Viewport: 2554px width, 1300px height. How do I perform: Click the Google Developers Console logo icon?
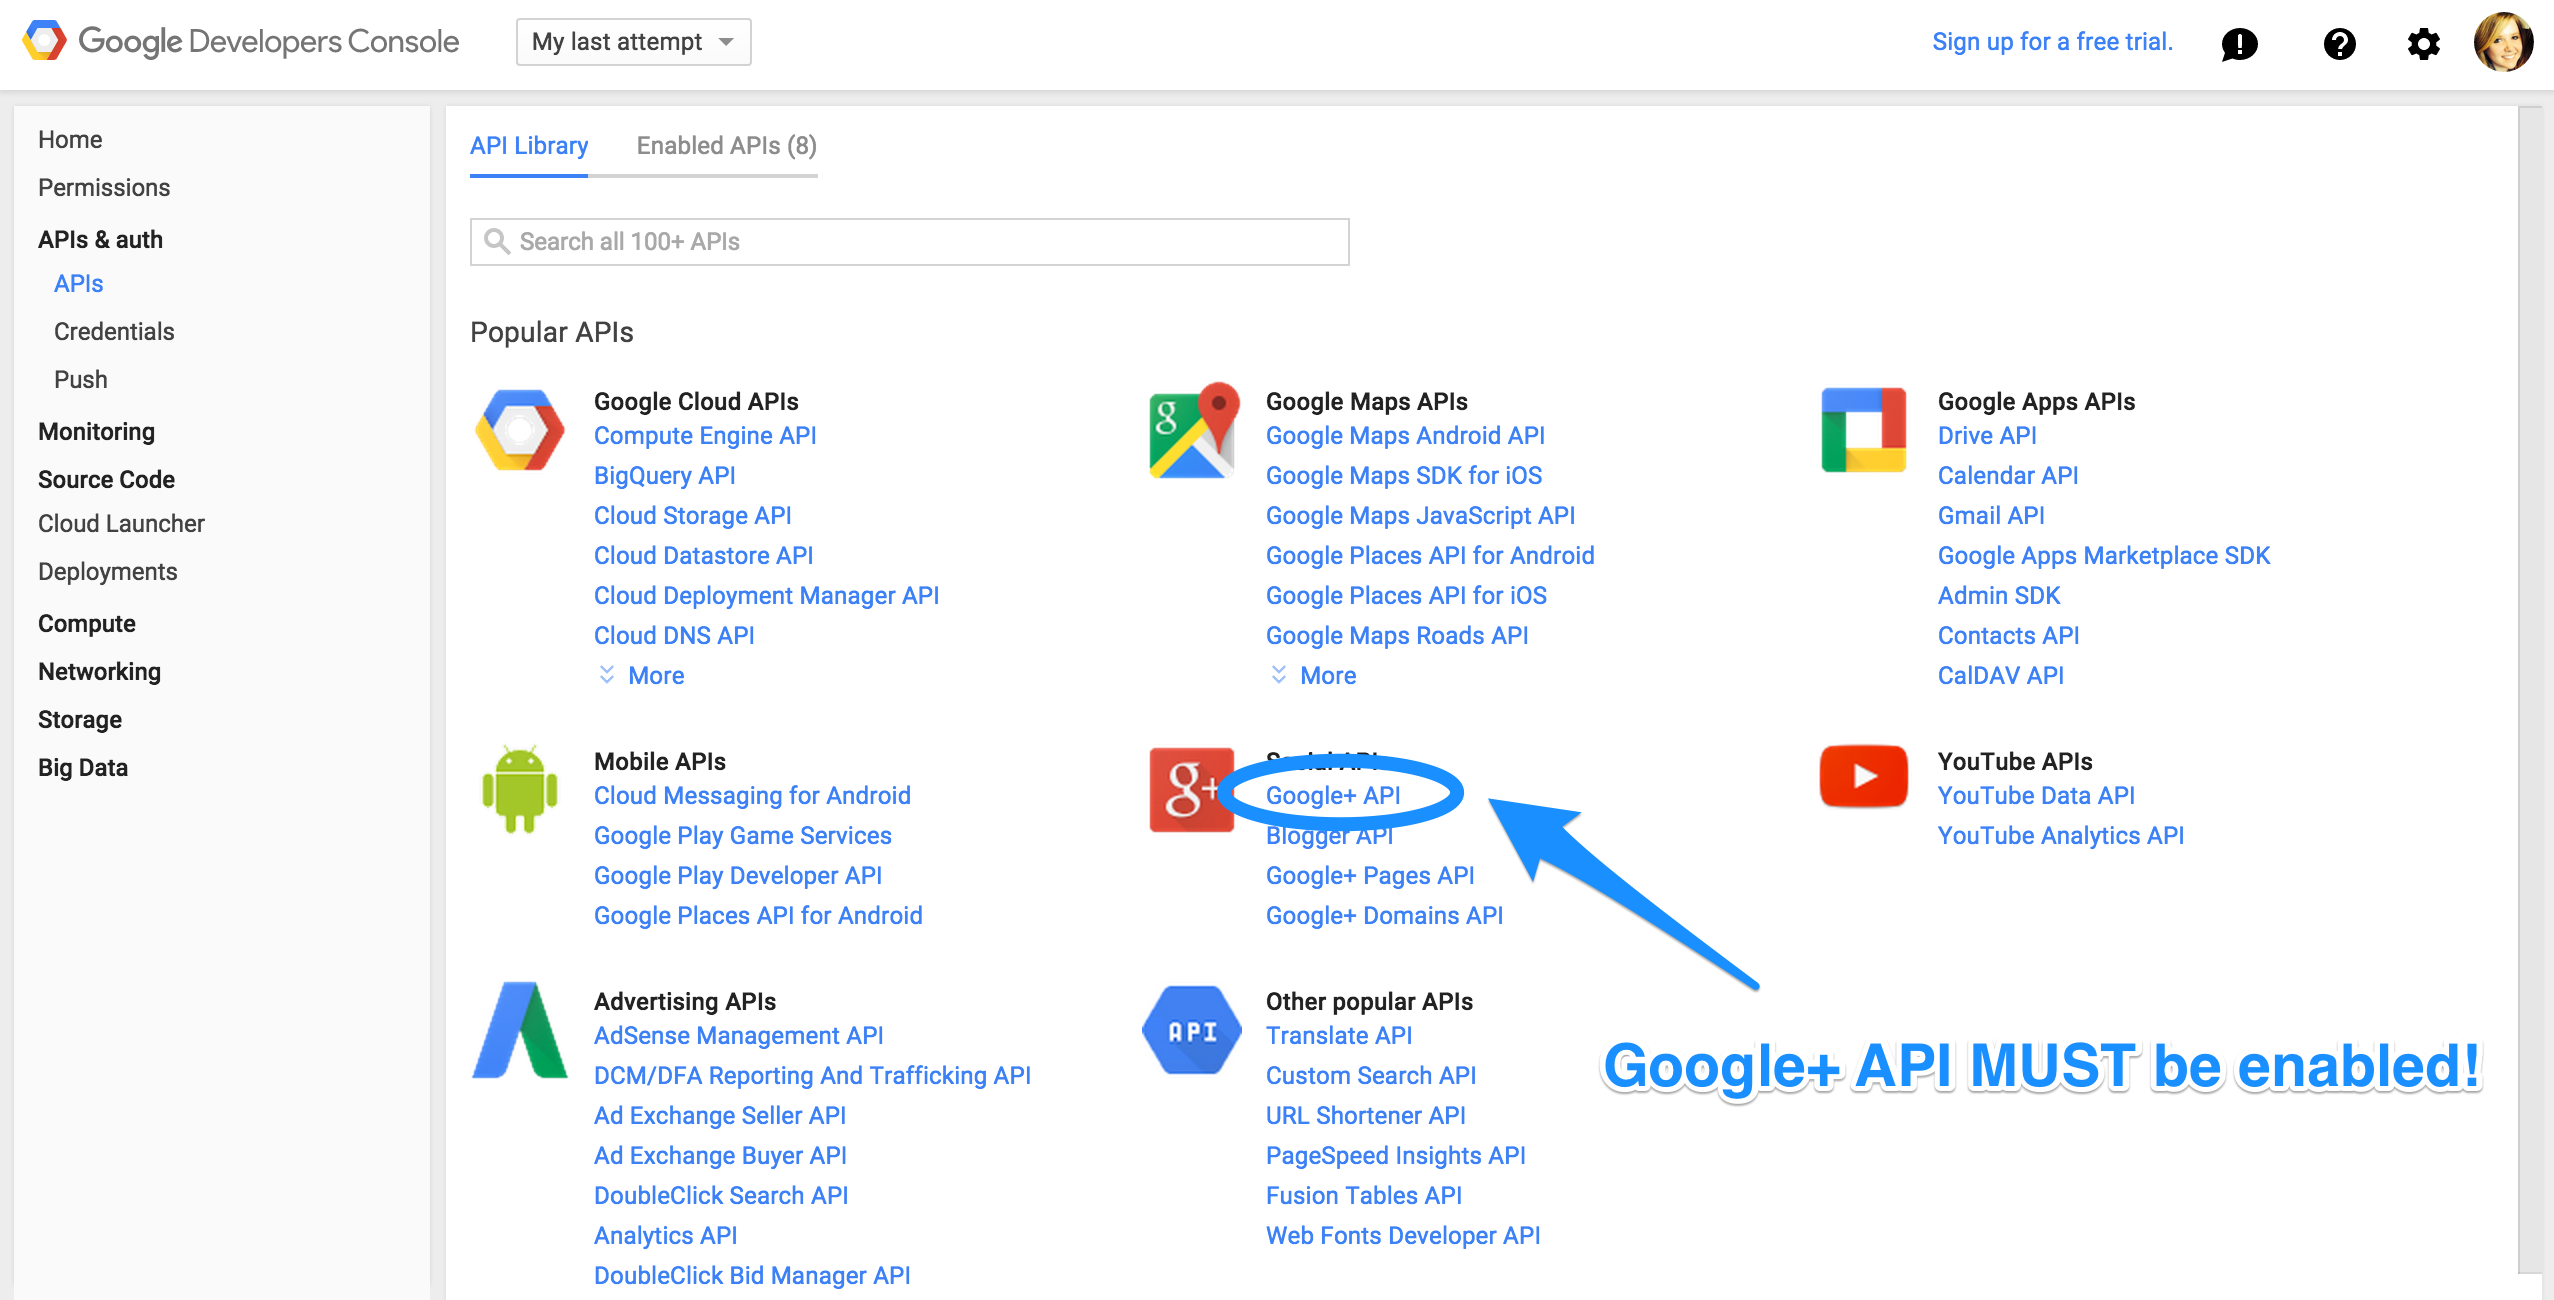(x=44, y=41)
